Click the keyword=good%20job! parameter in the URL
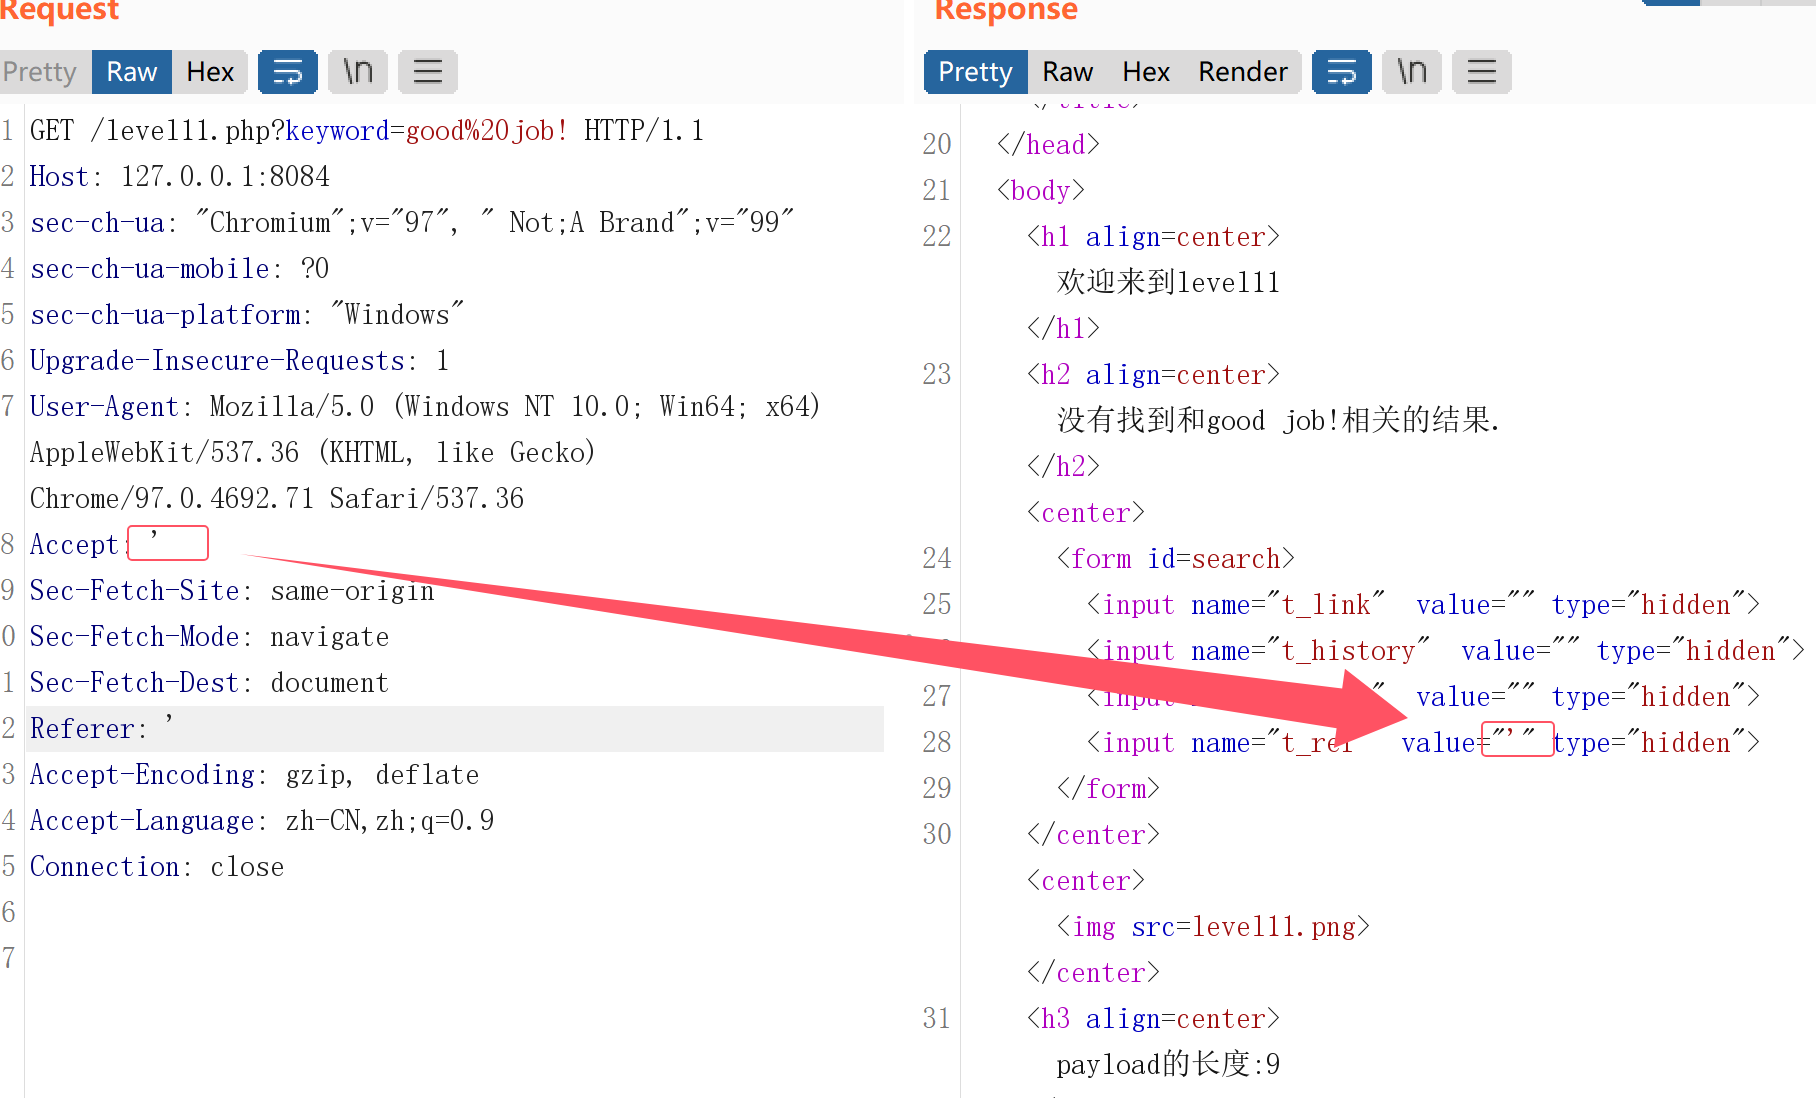The height and width of the screenshot is (1098, 1816). tap(428, 131)
